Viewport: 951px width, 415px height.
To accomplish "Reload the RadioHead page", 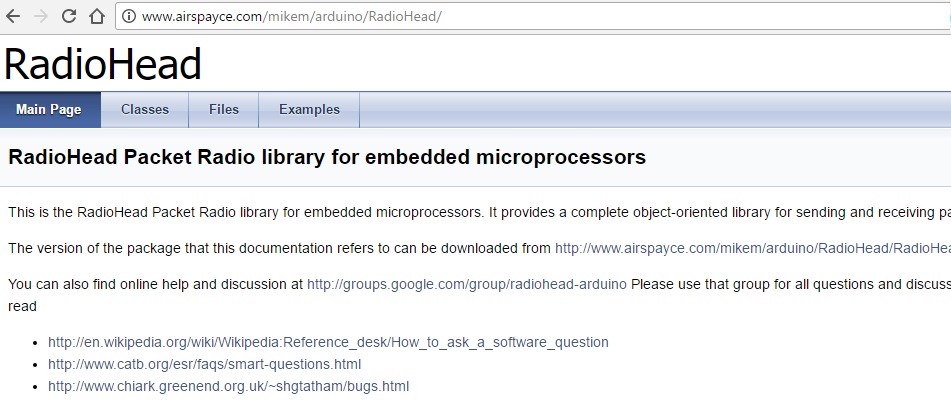I will 69,17.
